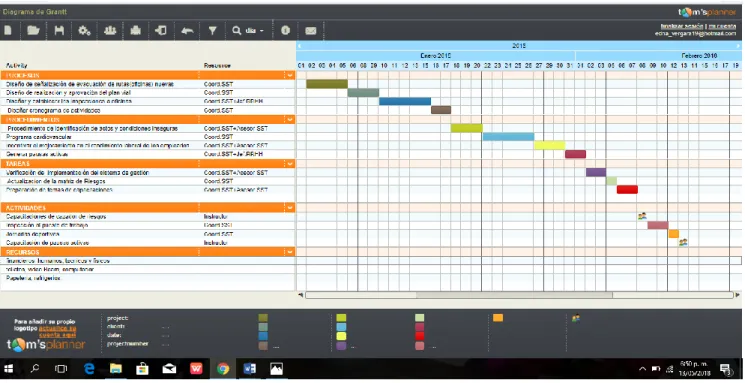Select the 'ACTIVIDADES' group header text
The image size is (745, 383).
[26, 208]
